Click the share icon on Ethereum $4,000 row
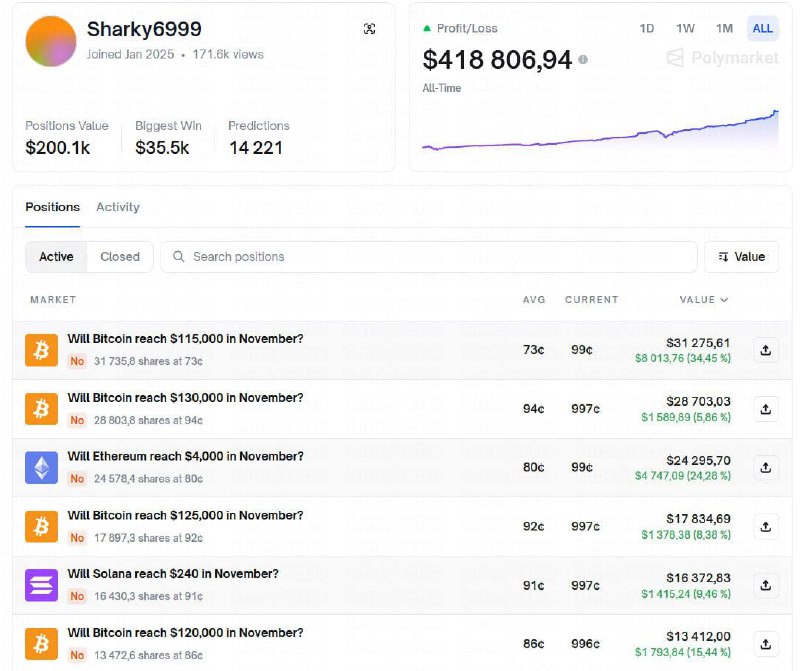 (x=765, y=467)
